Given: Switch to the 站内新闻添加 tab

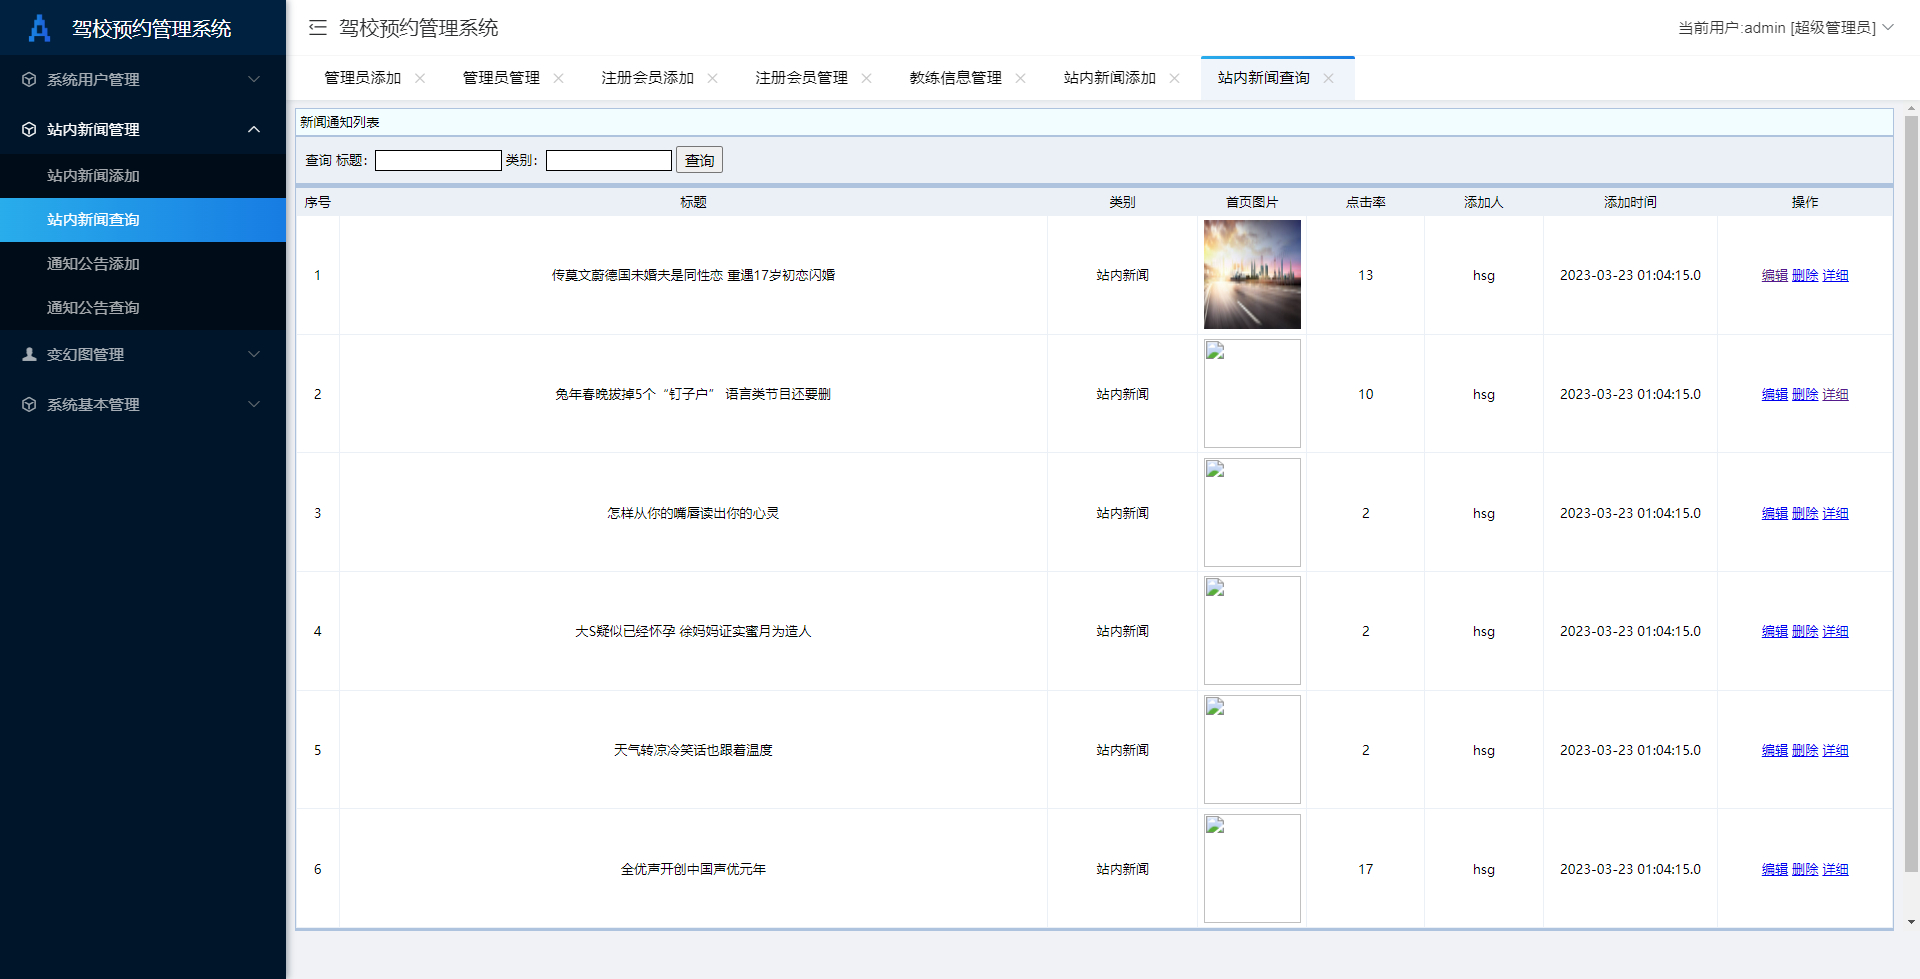Looking at the screenshot, I should 1108,77.
